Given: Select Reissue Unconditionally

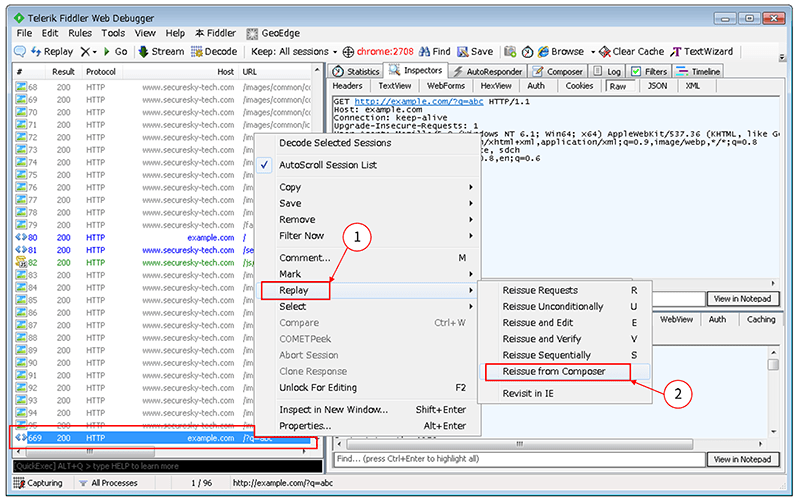Looking at the screenshot, I should tap(564, 307).
